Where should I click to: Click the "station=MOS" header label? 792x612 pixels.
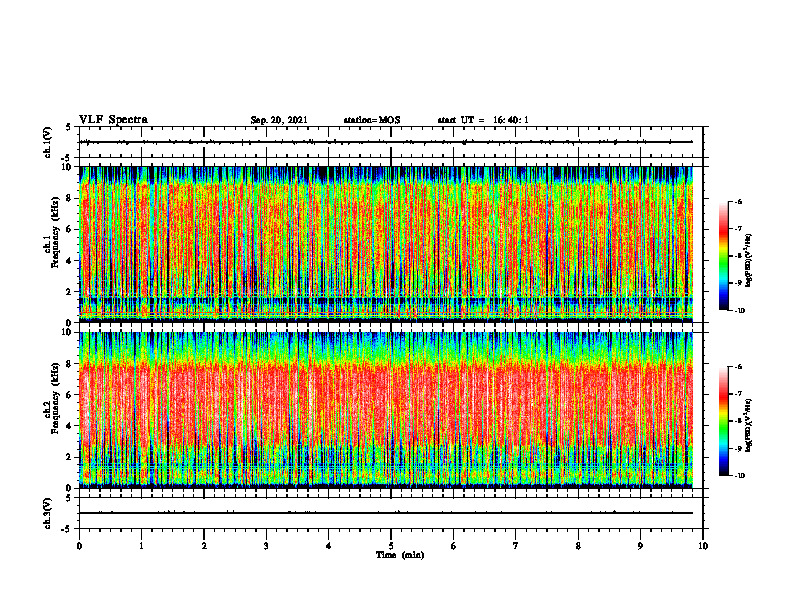[x=372, y=120]
